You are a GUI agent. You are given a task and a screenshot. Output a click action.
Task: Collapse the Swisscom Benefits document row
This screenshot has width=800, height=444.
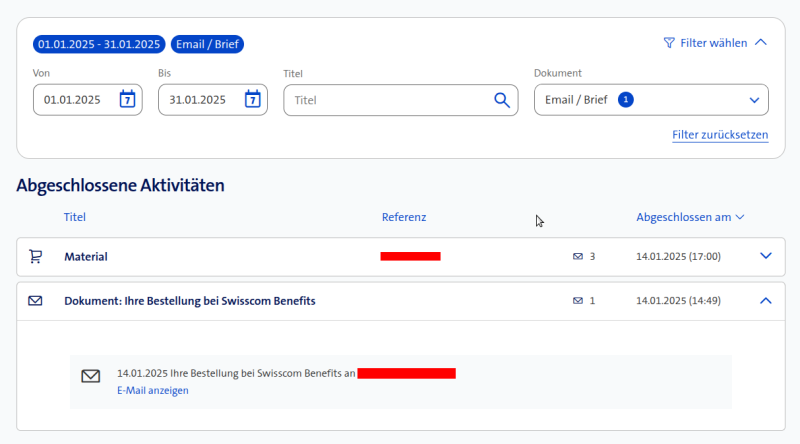pyautogui.click(x=766, y=300)
